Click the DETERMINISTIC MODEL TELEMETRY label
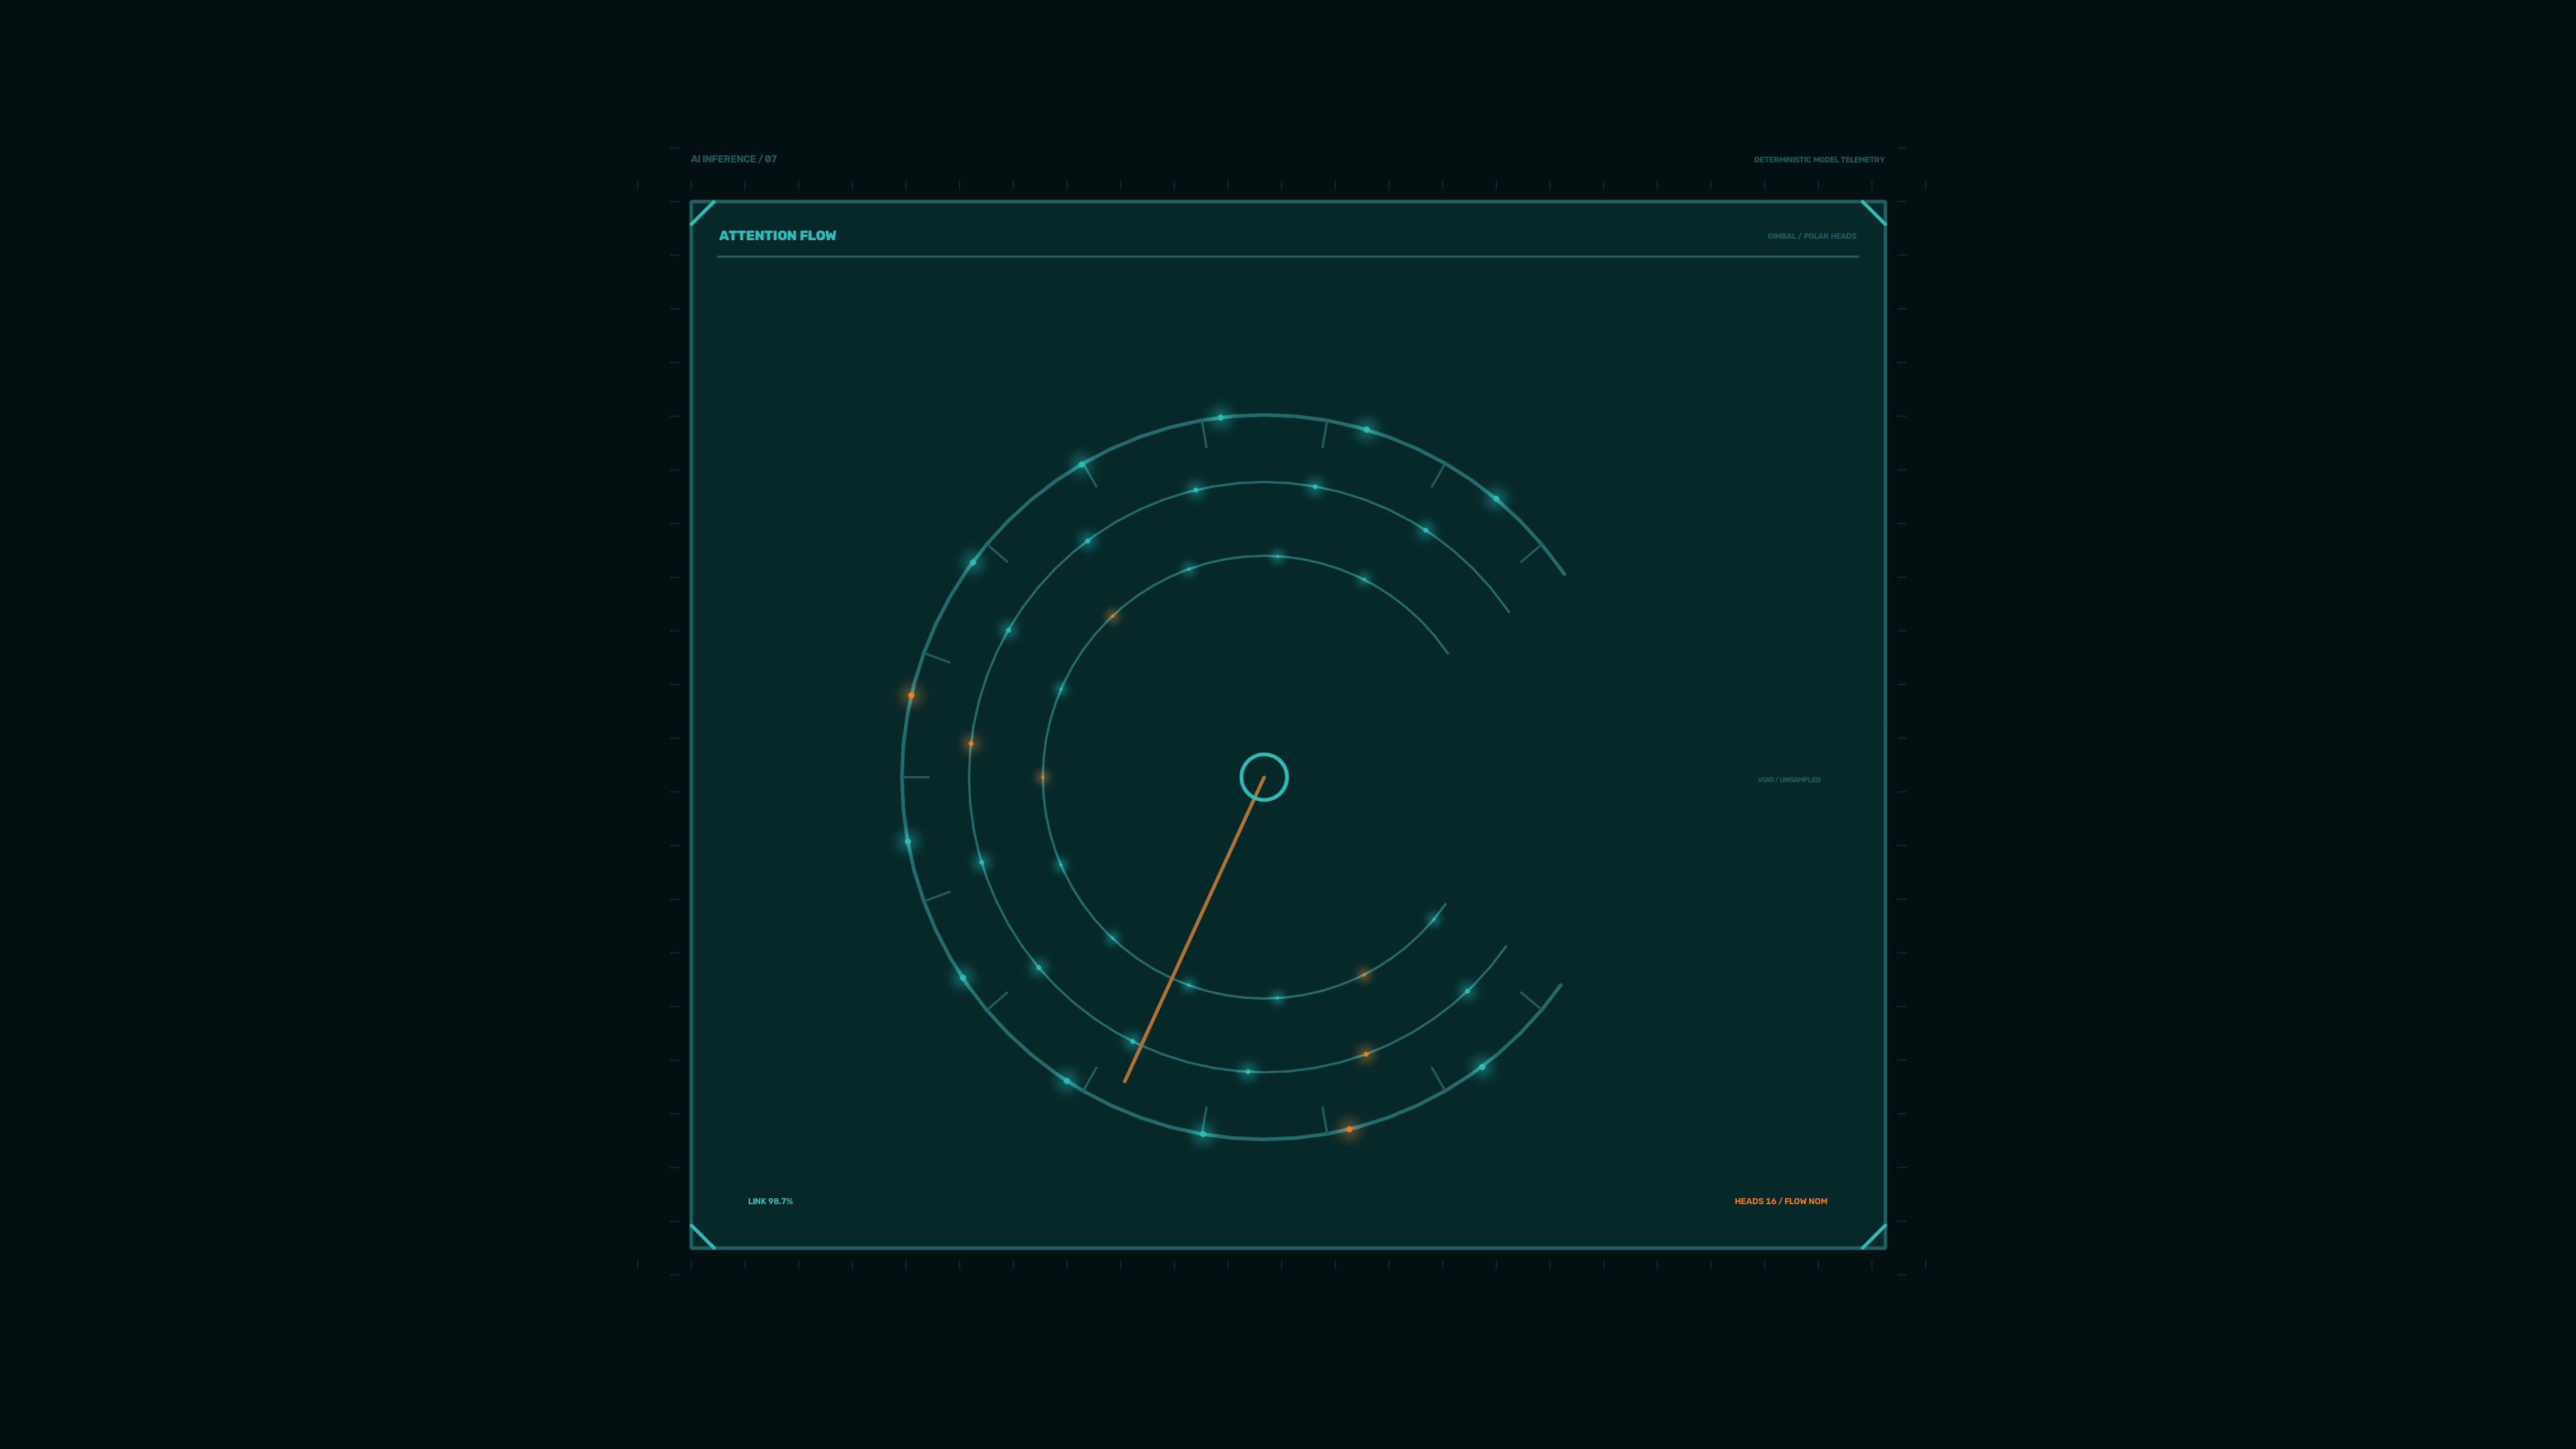Image resolution: width=2576 pixels, height=1449 pixels. coord(1818,160)
